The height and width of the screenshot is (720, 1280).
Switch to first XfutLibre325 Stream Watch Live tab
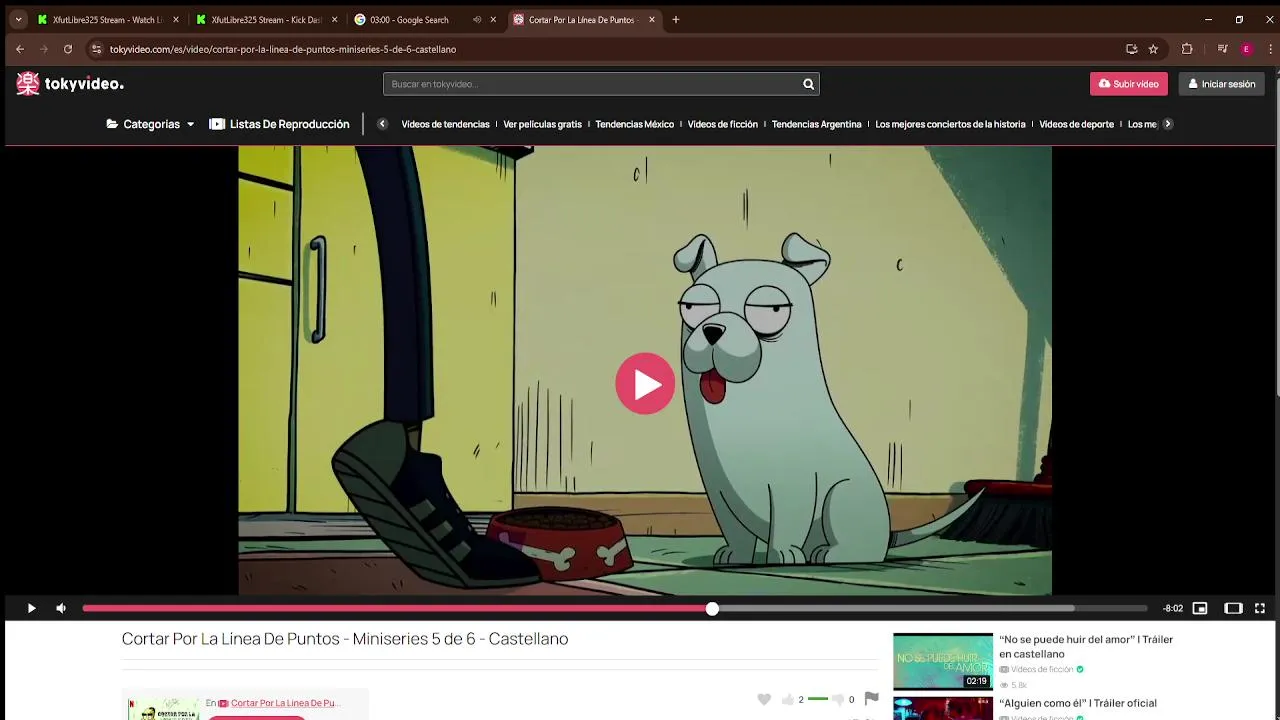pos(108,20)
